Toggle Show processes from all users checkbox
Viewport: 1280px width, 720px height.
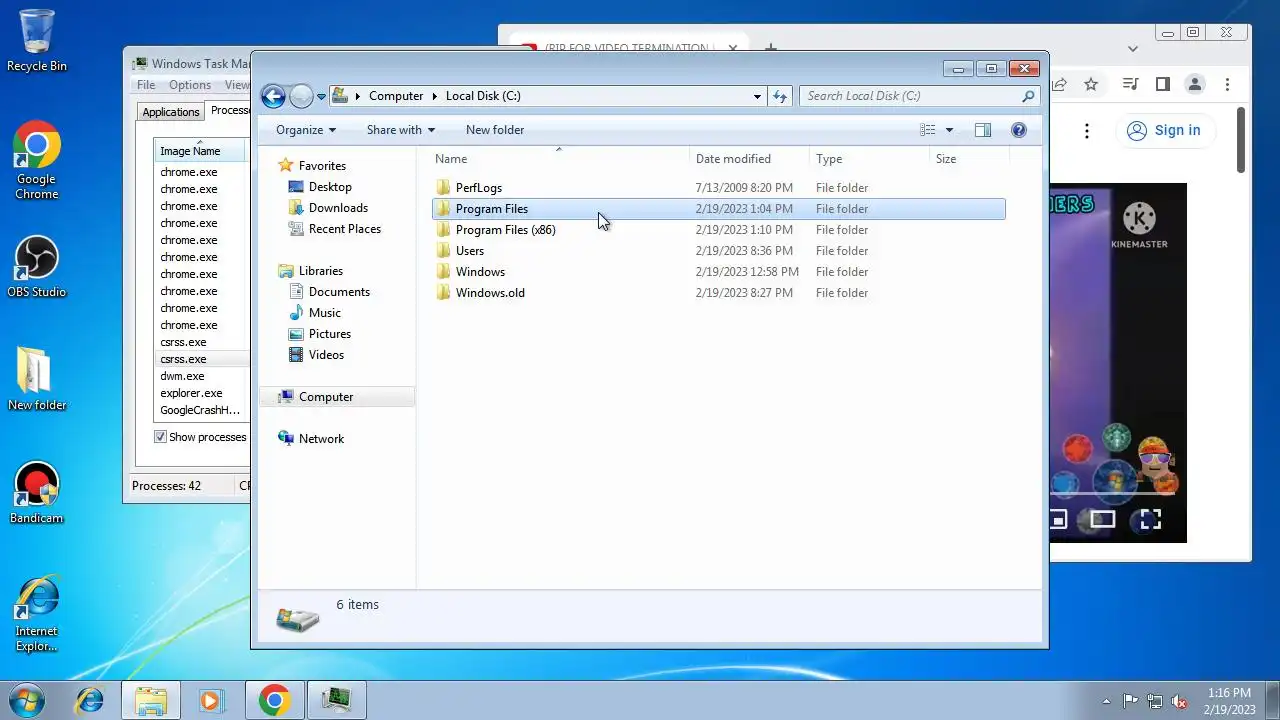point(160,437)
